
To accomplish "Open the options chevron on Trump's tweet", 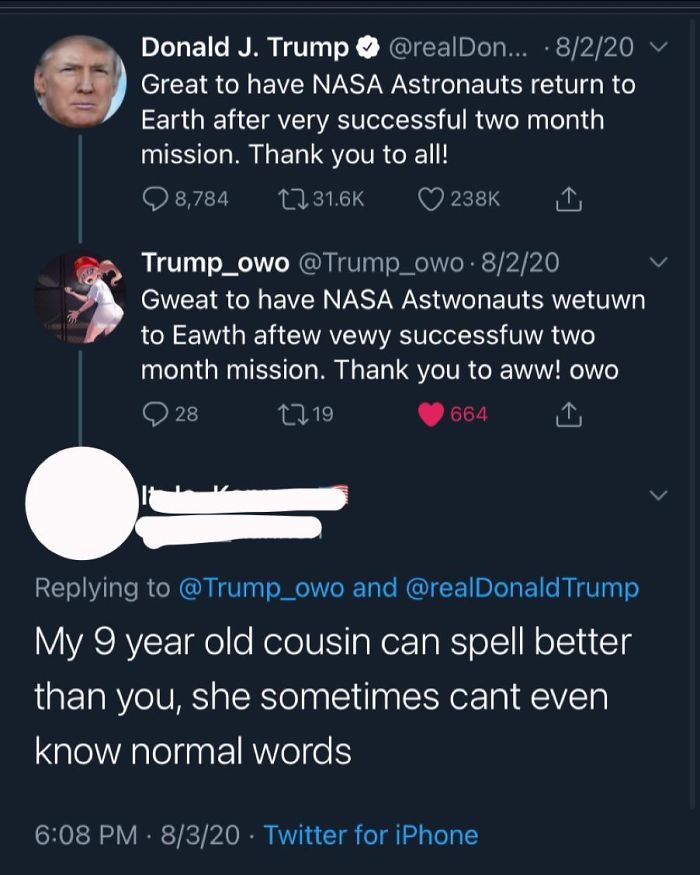I will (657, 46).
